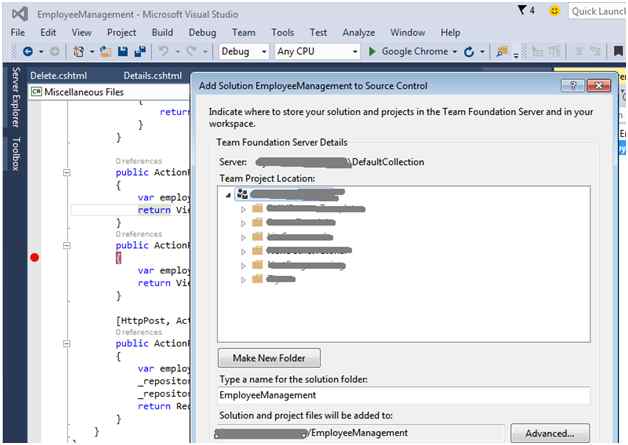Open the New Project dropdown arrow
Image resolution: width=628 pixels, height=445 pixels.
(92, 52)
